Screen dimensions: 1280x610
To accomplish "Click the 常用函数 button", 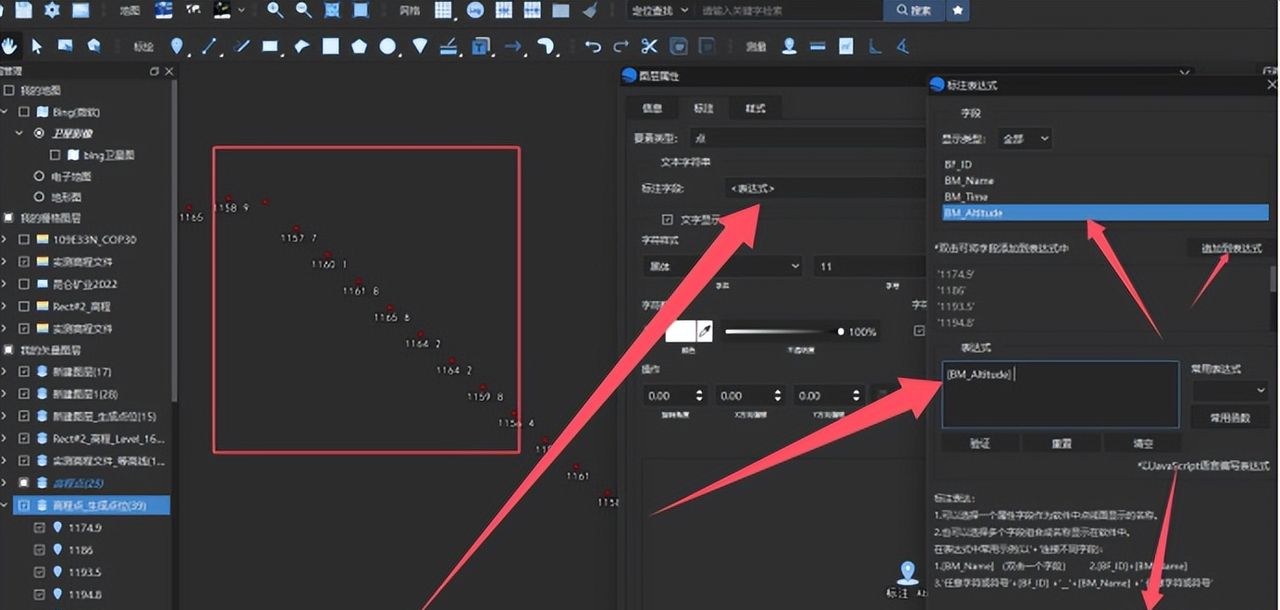I will [1230, 417].
